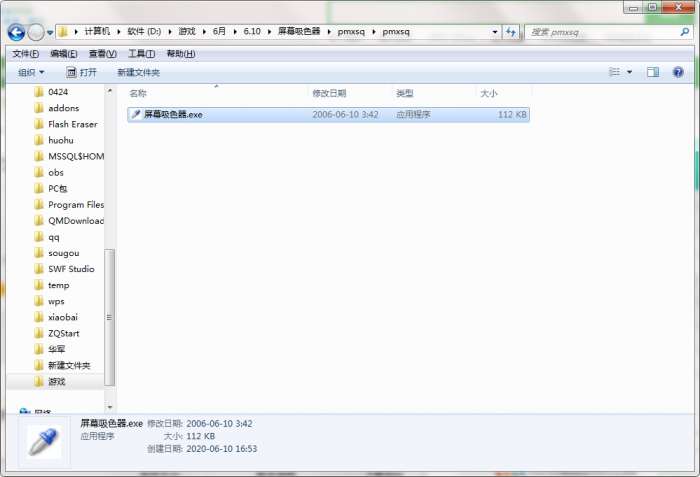Image resolution: width=700 pixels, height=477 pixels.
Task: Navigate to 游戏 in the address bar
Action: (x=187, y=31)
